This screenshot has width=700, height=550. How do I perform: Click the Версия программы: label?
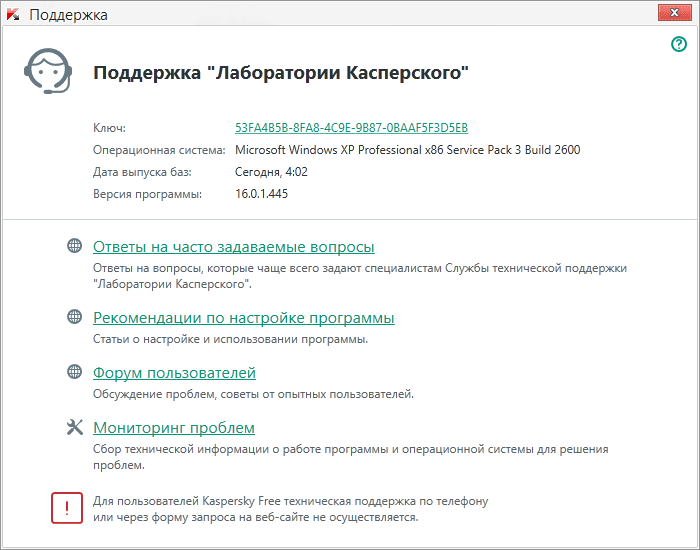point(147,194)
